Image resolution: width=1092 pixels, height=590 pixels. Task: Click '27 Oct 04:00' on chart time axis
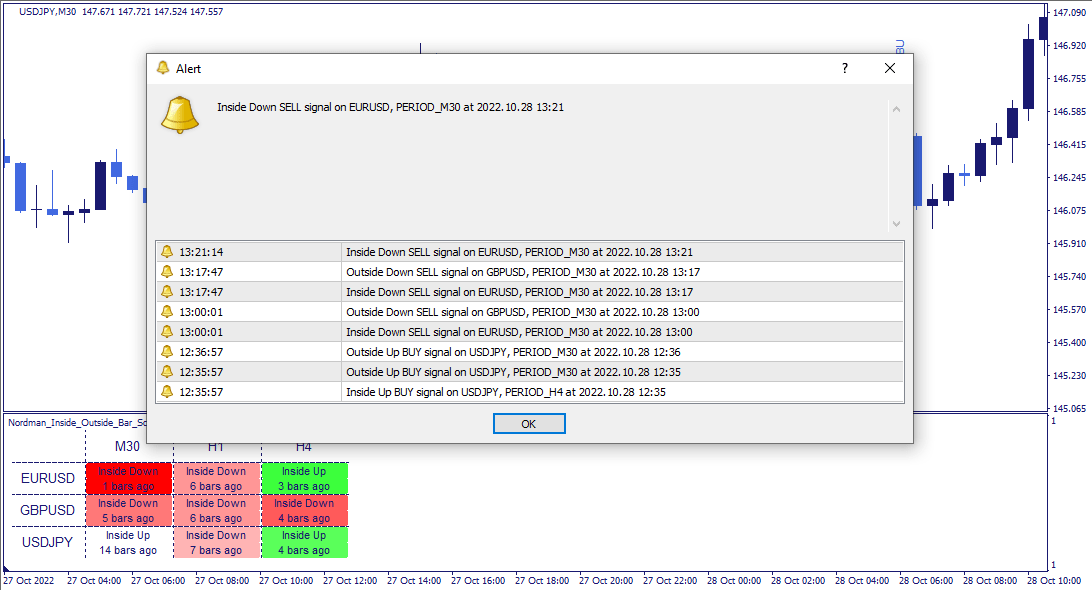tap(94, 580)
